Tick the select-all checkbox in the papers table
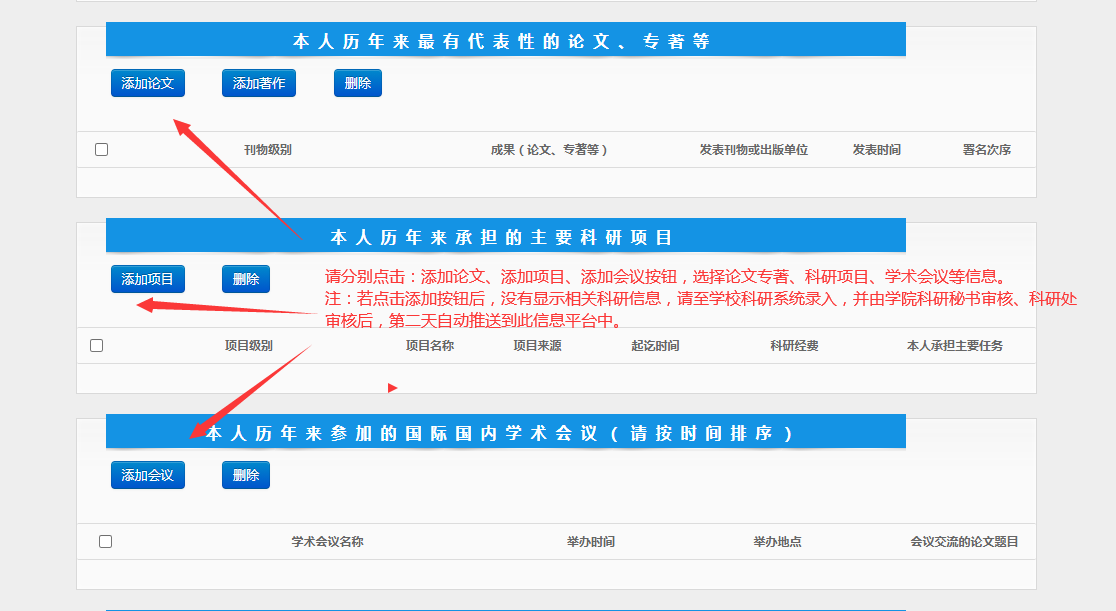This screenshot has width=1116, height=611. click(x=101, y=150)
